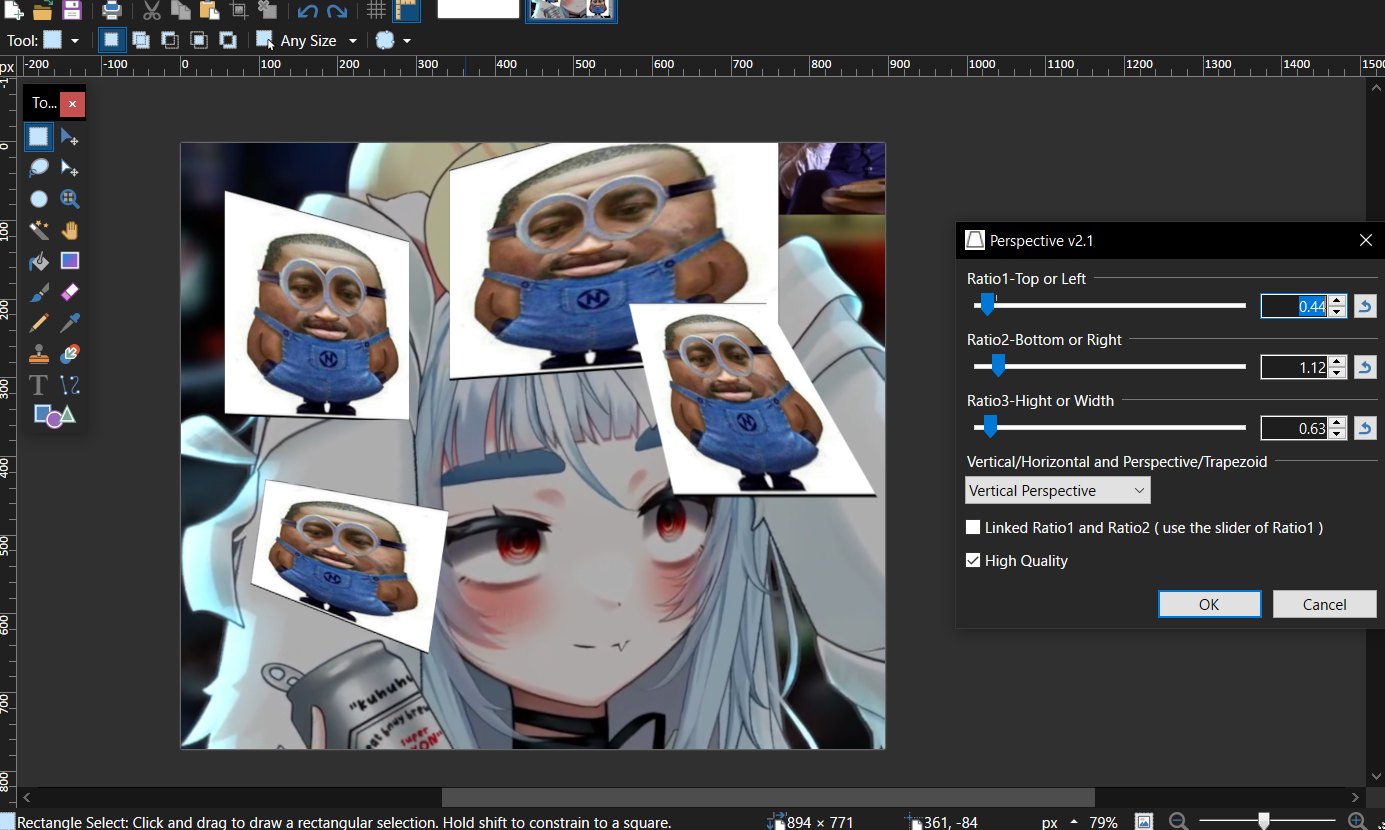
Task: Click the Ratio2-Bottom or Right slider
Action: click(x=1110, y=367)
